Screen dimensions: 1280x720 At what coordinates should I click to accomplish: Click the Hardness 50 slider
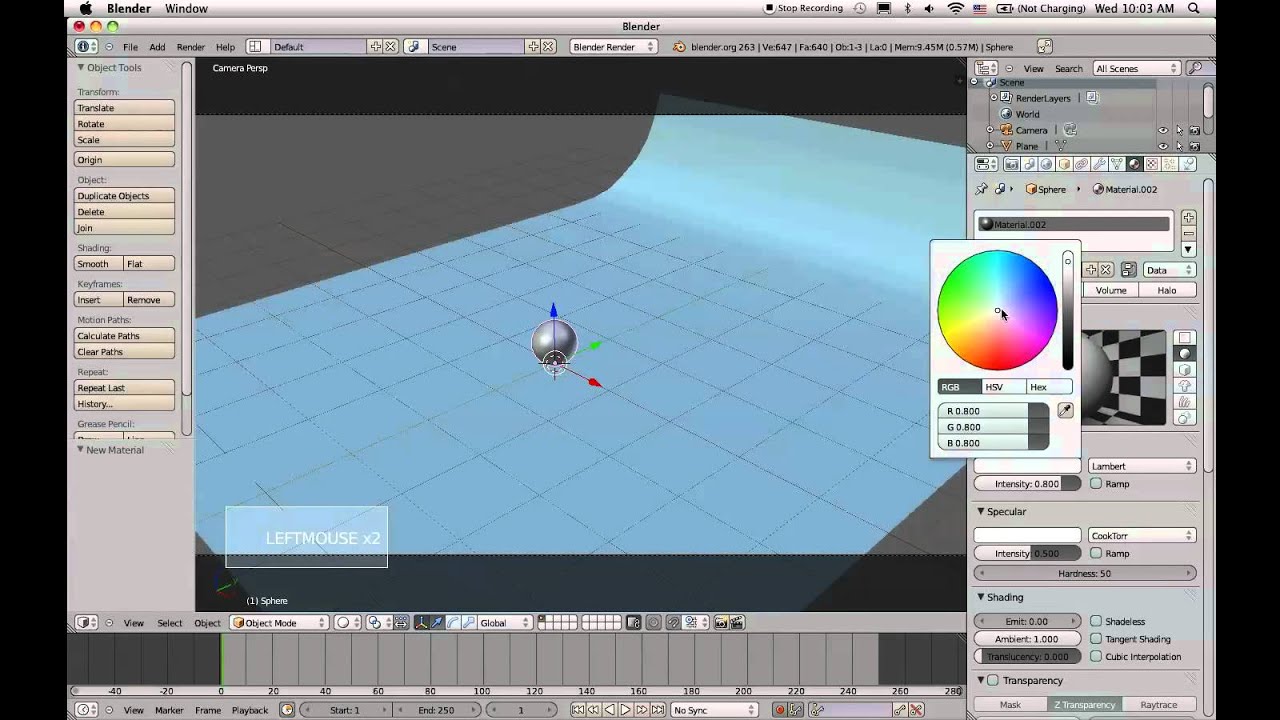click(x=1084, y=574)
